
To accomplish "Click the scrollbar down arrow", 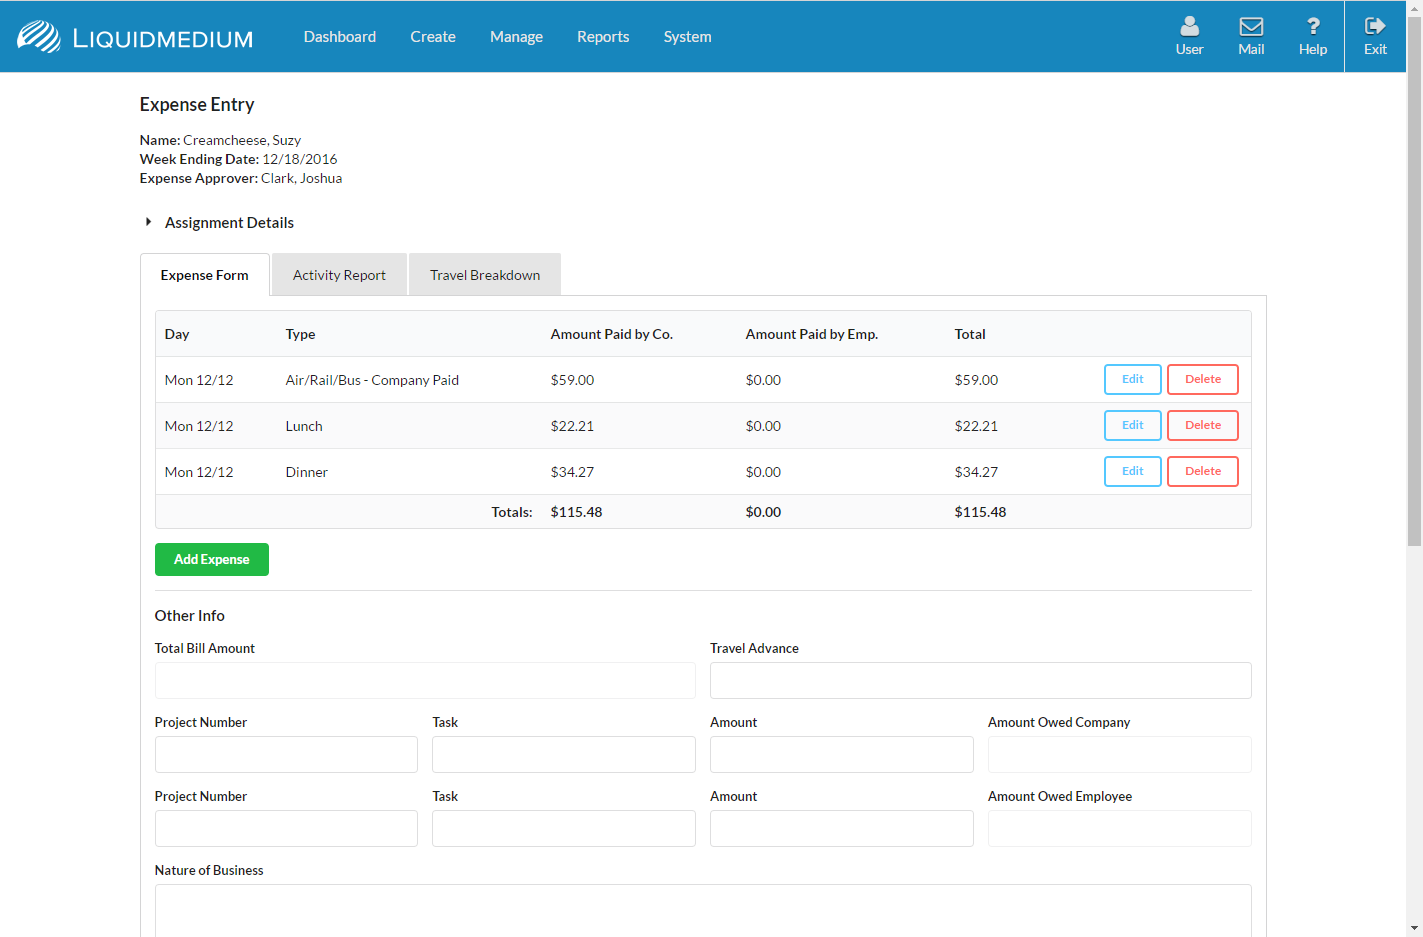I will (1414, 928).
